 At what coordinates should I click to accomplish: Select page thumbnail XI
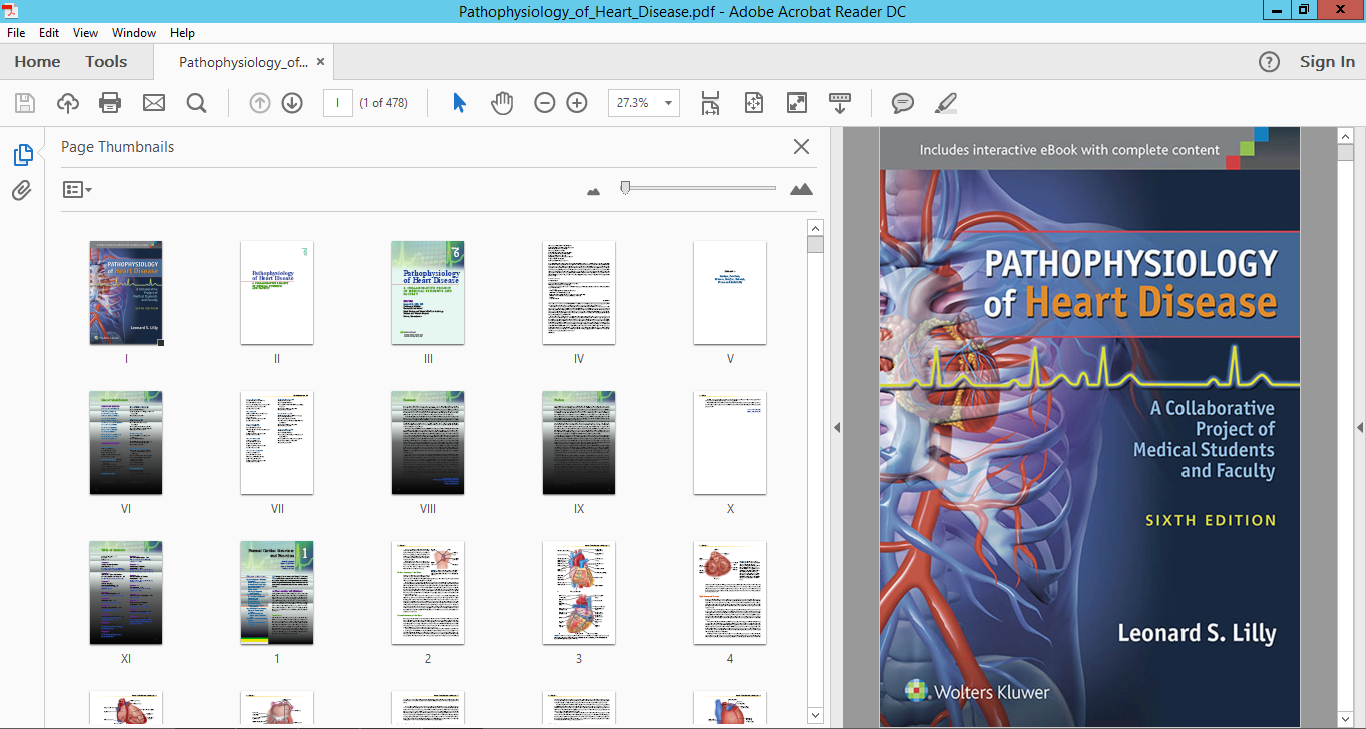[x=126, y=593]
